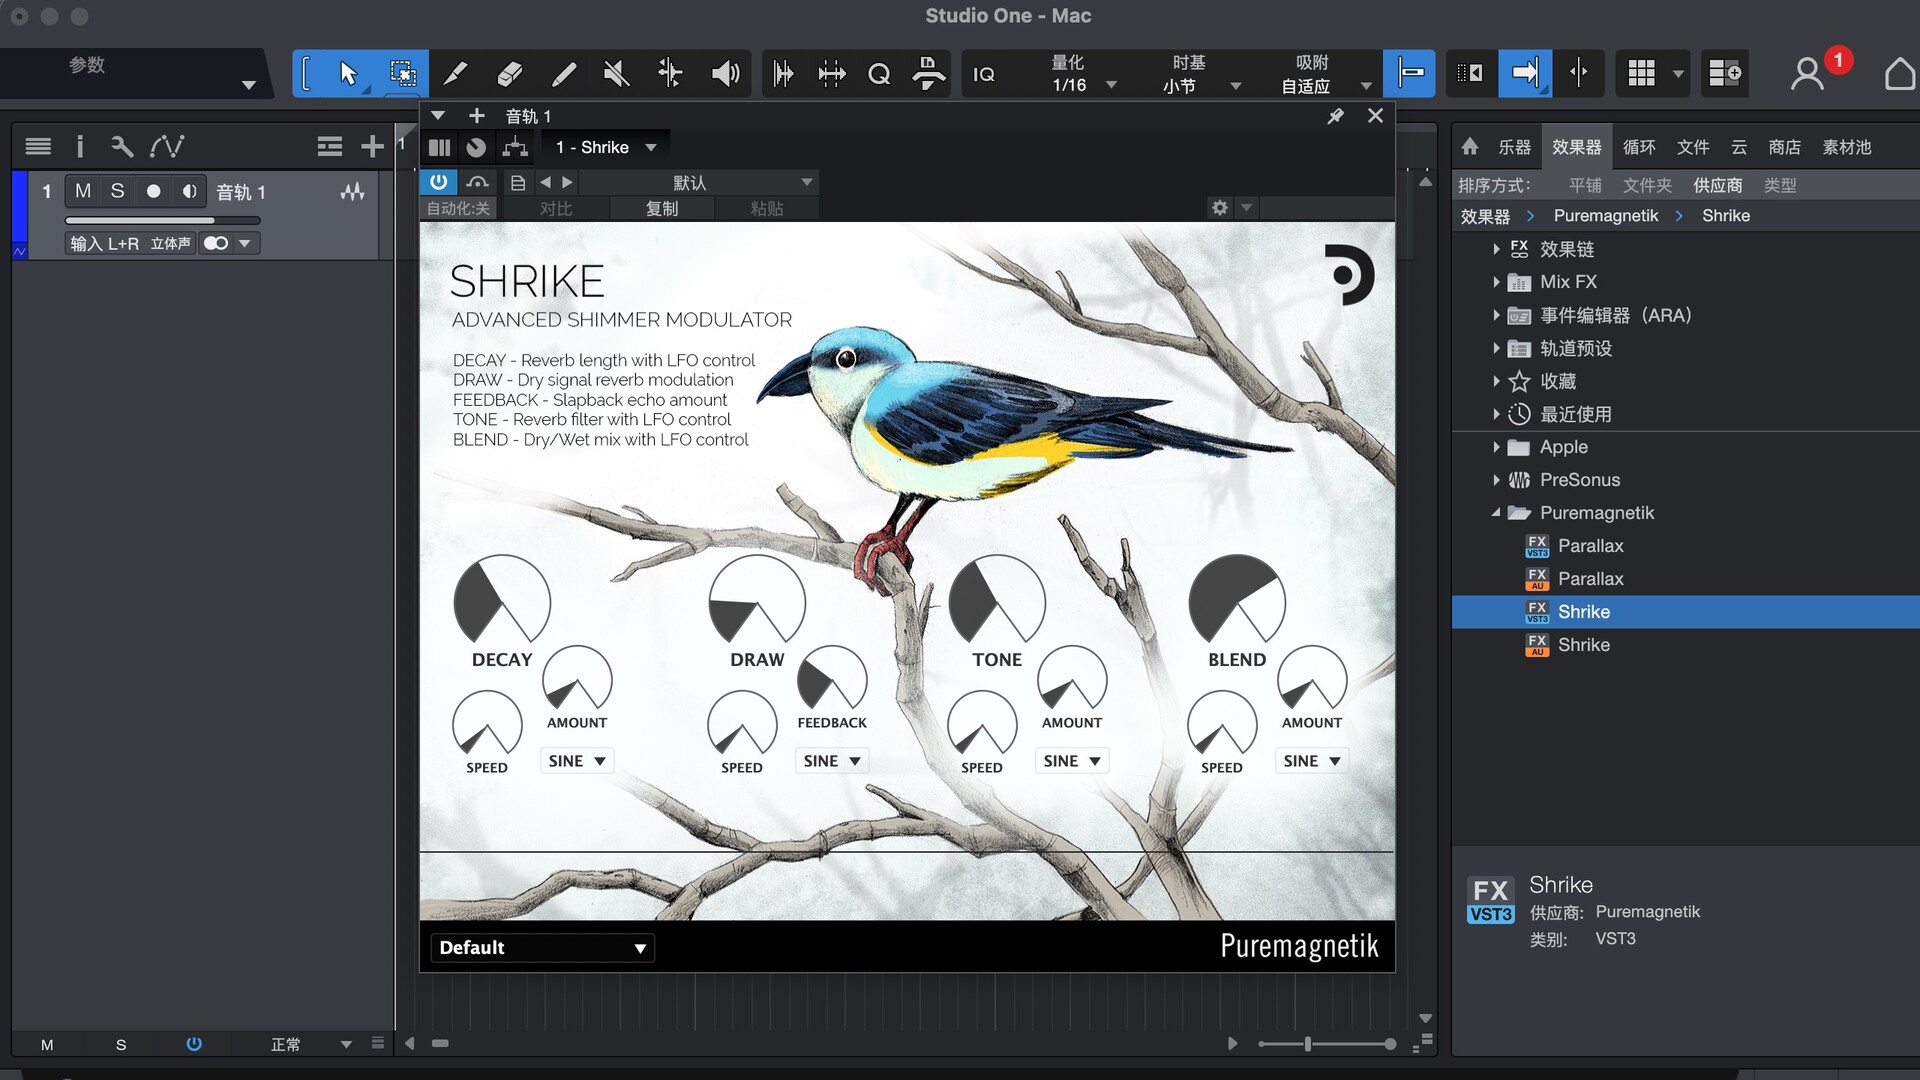This screenshot has height=1080, width=1920.
Task: Click the plugin channel editor bars icon
Action: click(x=439, y=148)
